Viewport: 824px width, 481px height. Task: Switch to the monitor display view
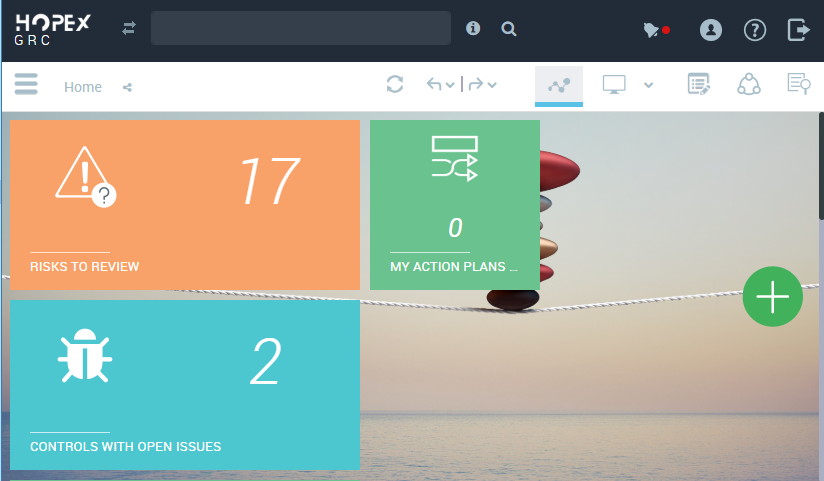pos(614,85)
